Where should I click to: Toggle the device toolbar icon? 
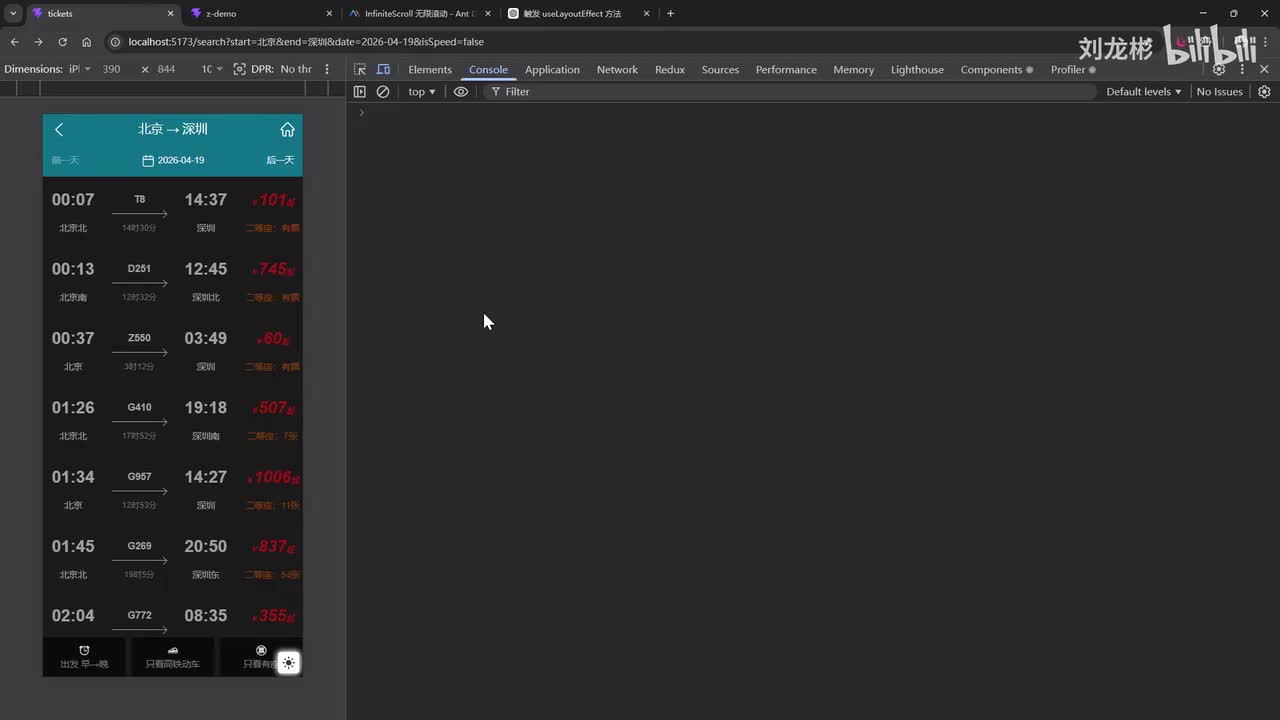pyautogui.click(x=383, y=69)
